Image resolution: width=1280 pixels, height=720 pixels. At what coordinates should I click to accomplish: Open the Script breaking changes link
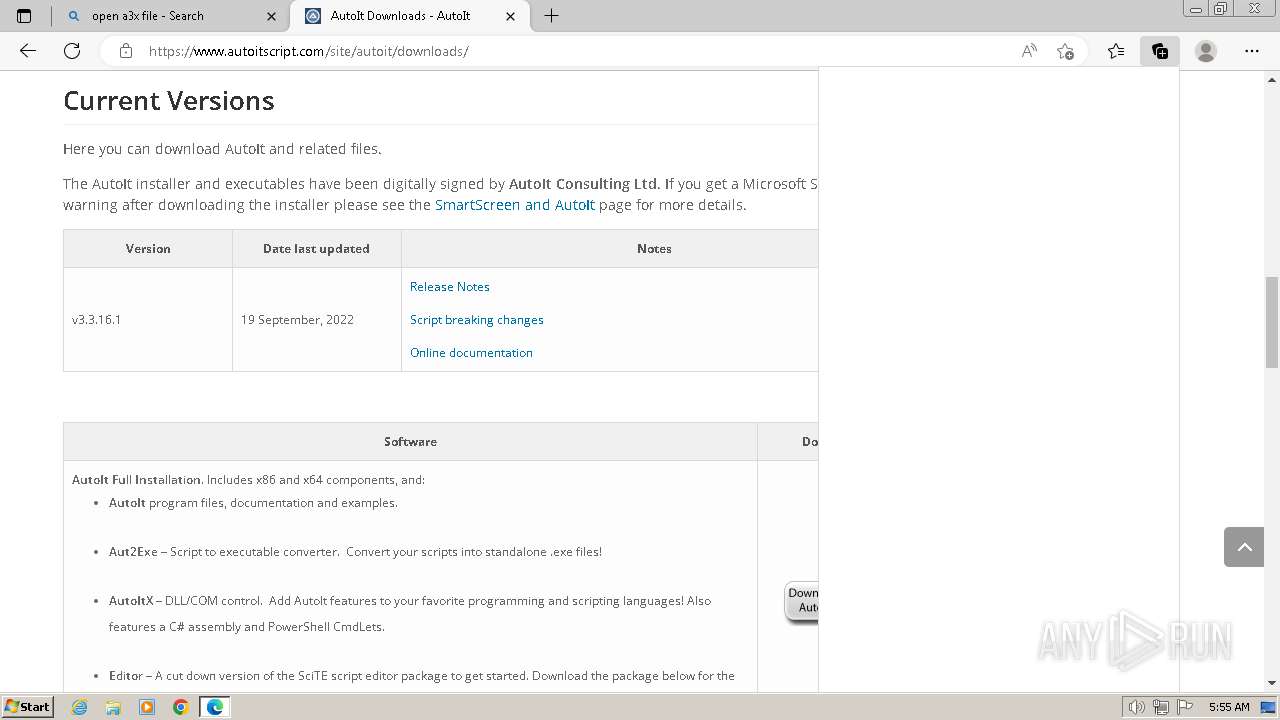tap(477, 320)
